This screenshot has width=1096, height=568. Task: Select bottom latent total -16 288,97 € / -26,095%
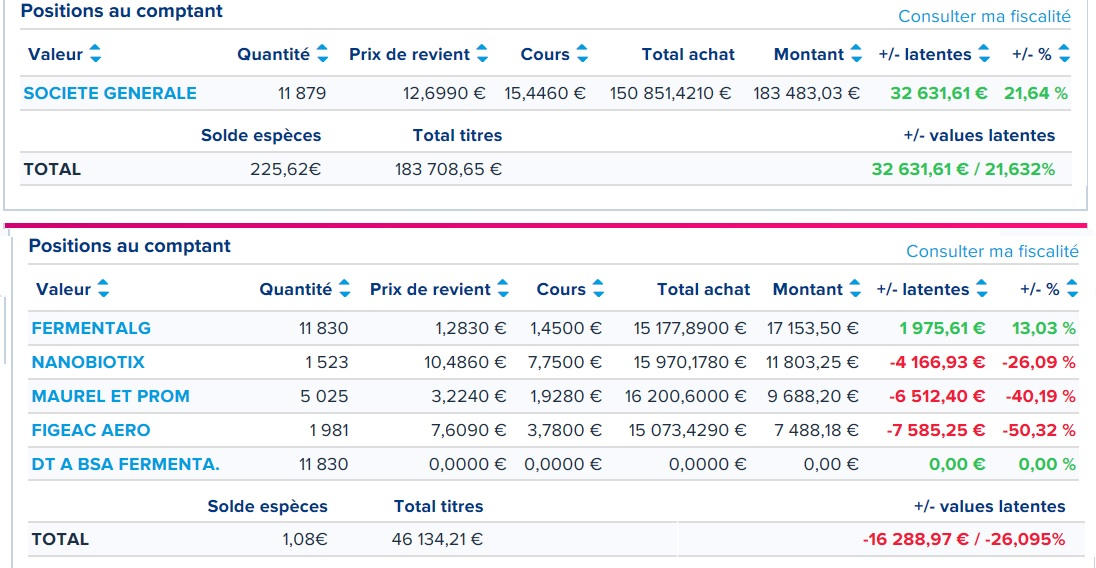964,539
